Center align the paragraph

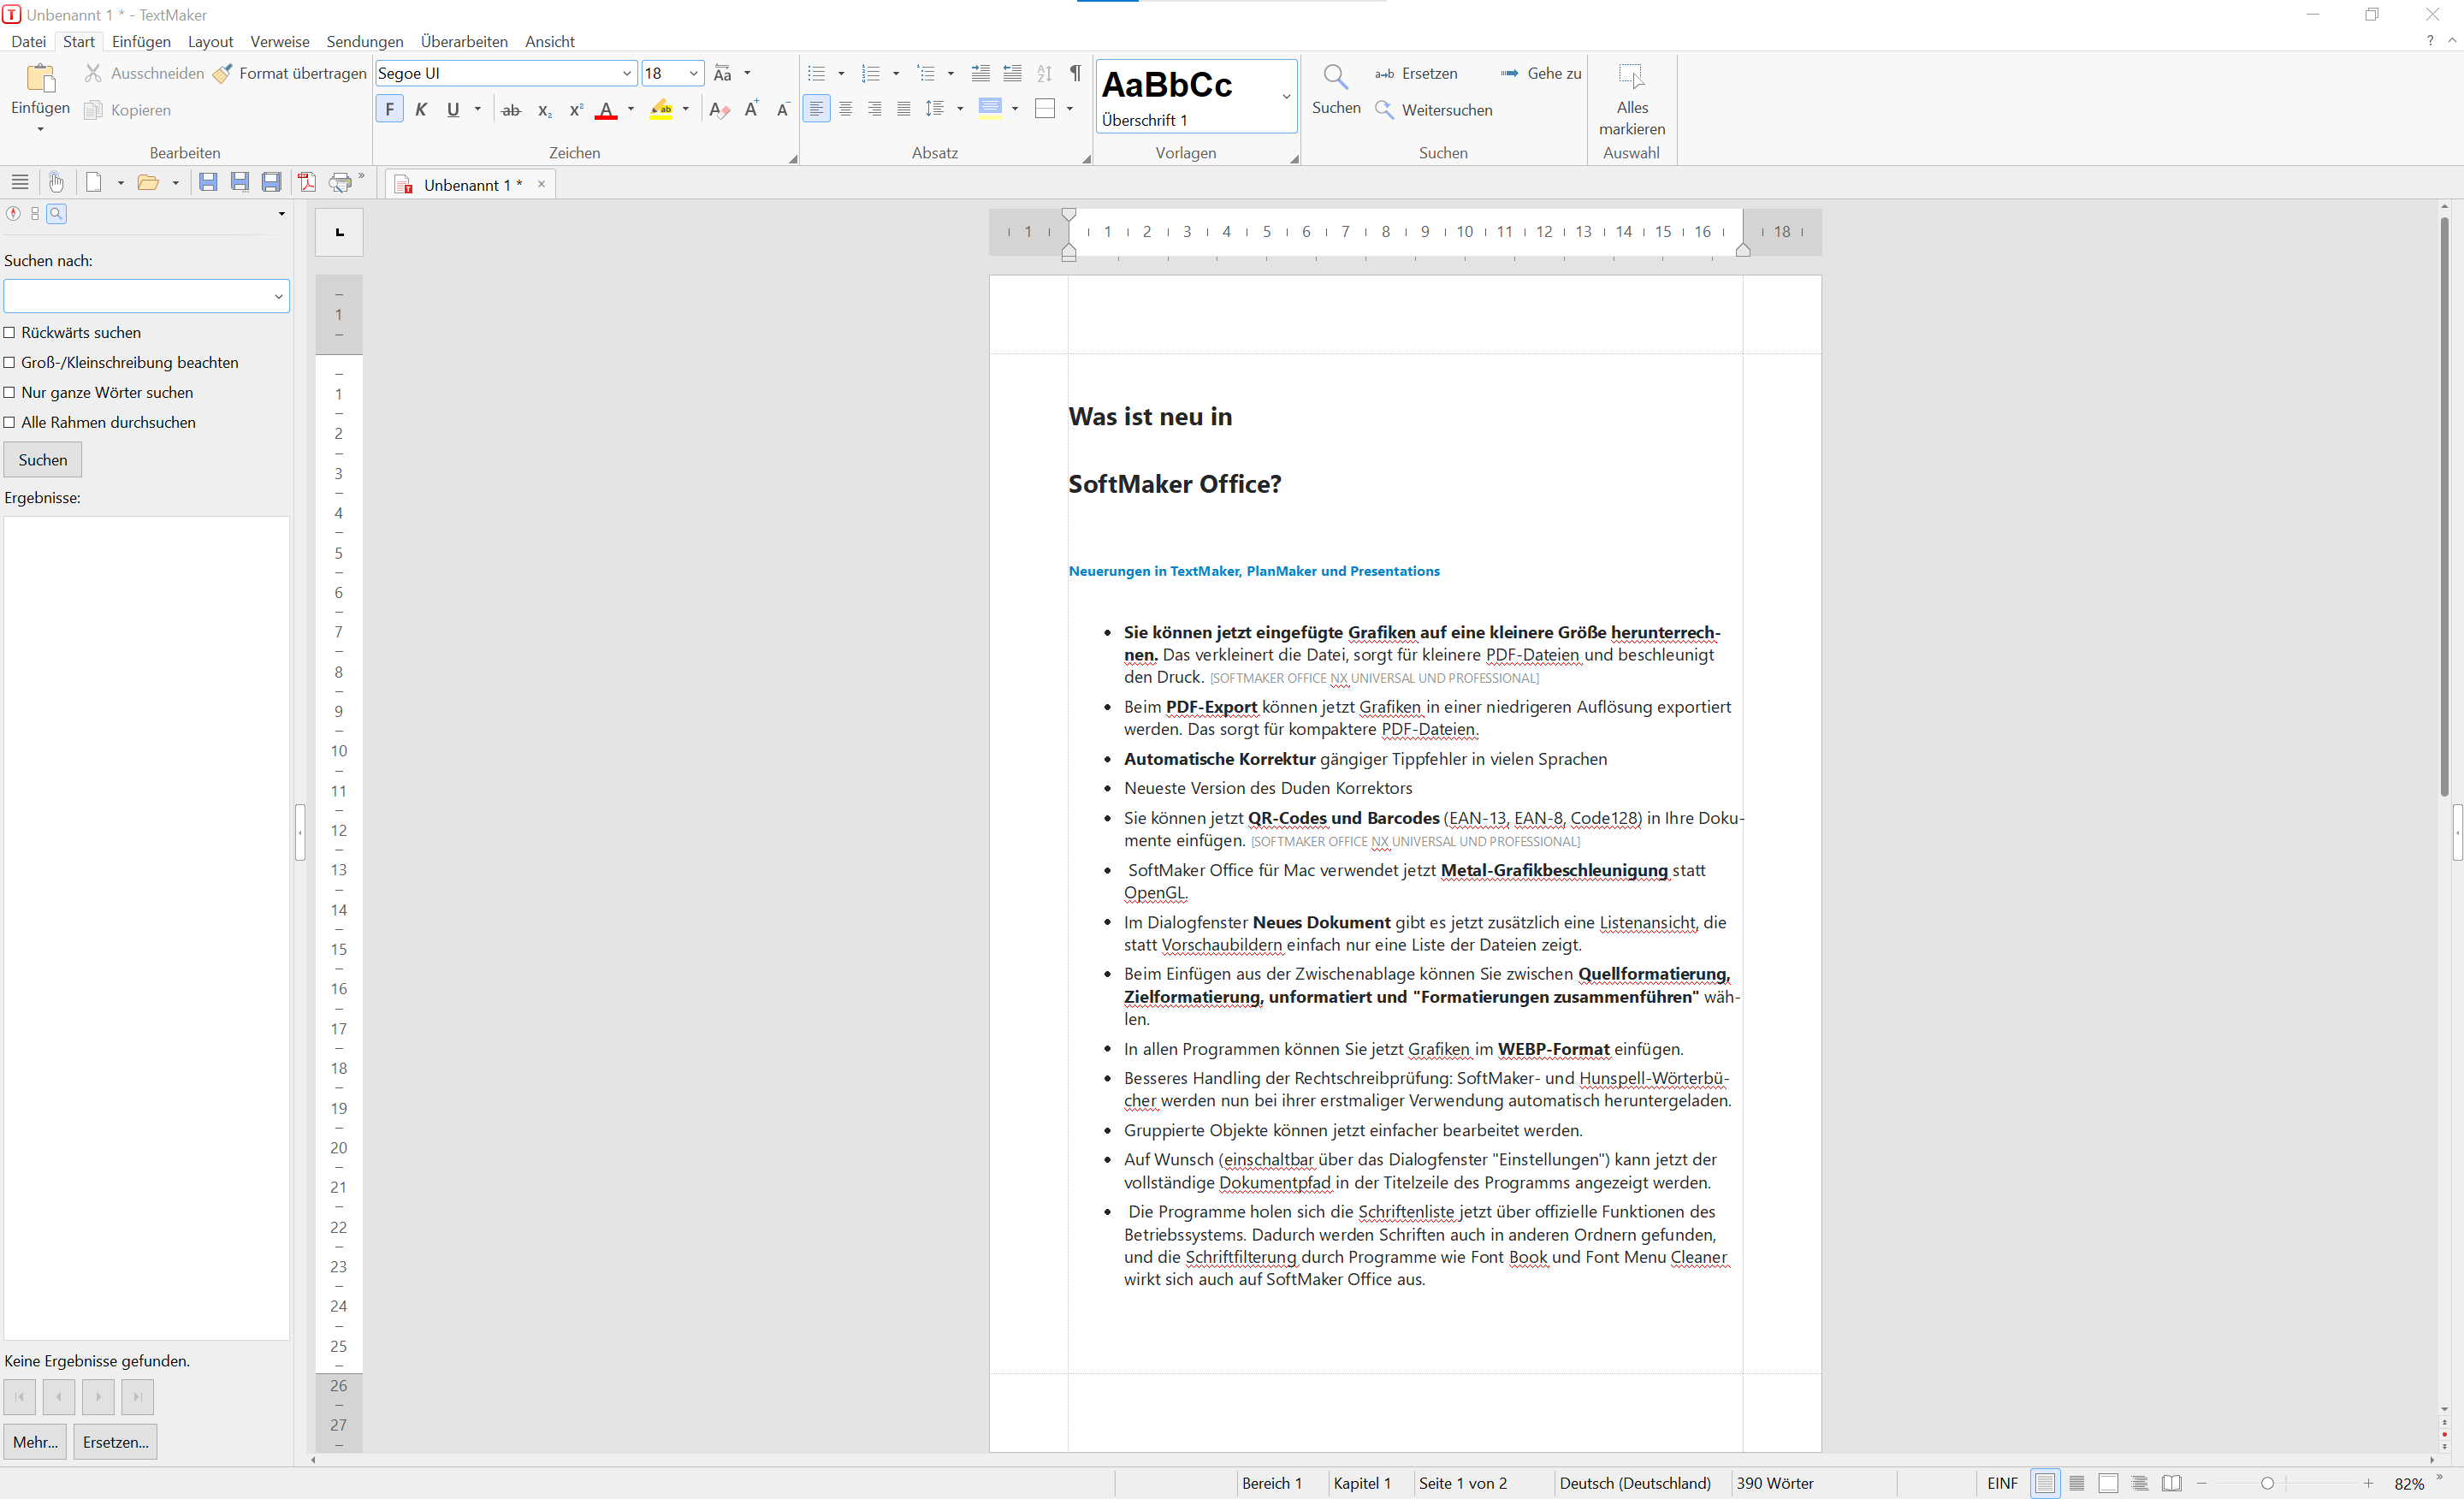pos(845,109)
